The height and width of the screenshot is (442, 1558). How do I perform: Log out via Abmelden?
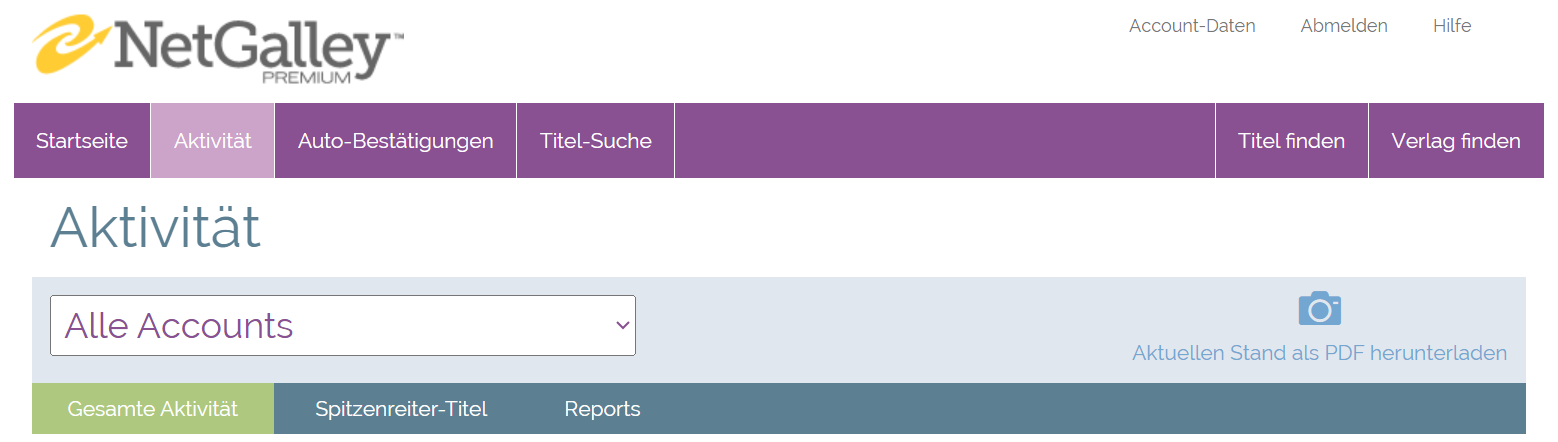point(1343,26)
